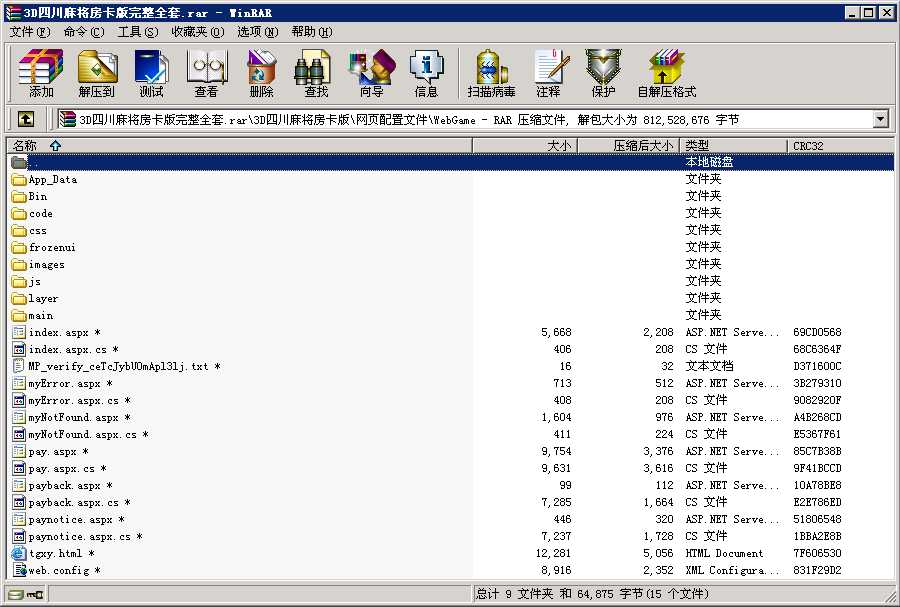Click the disk drive icon in status bar
The width and height of the screenshot is (900, 607).
(16, 594)
